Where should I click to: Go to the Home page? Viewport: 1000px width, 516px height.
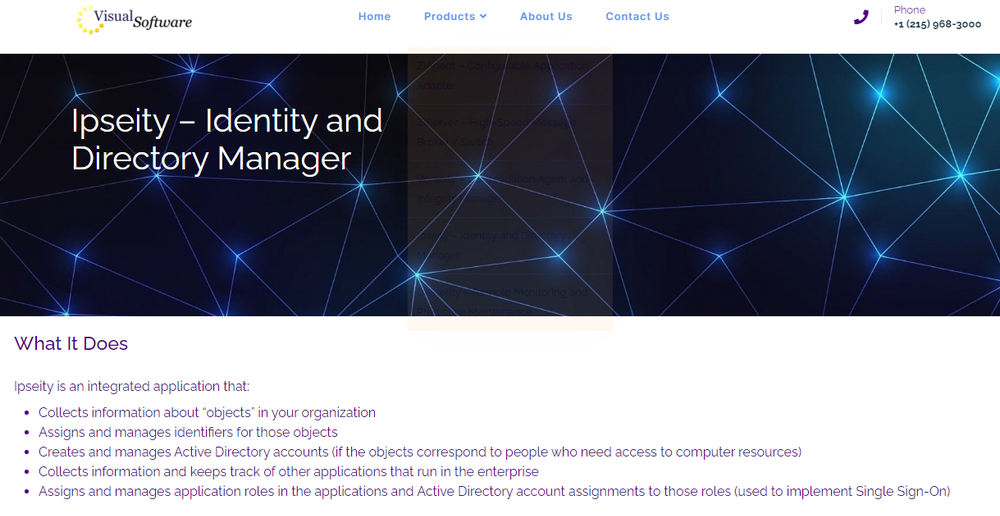(x=374, y=17)
